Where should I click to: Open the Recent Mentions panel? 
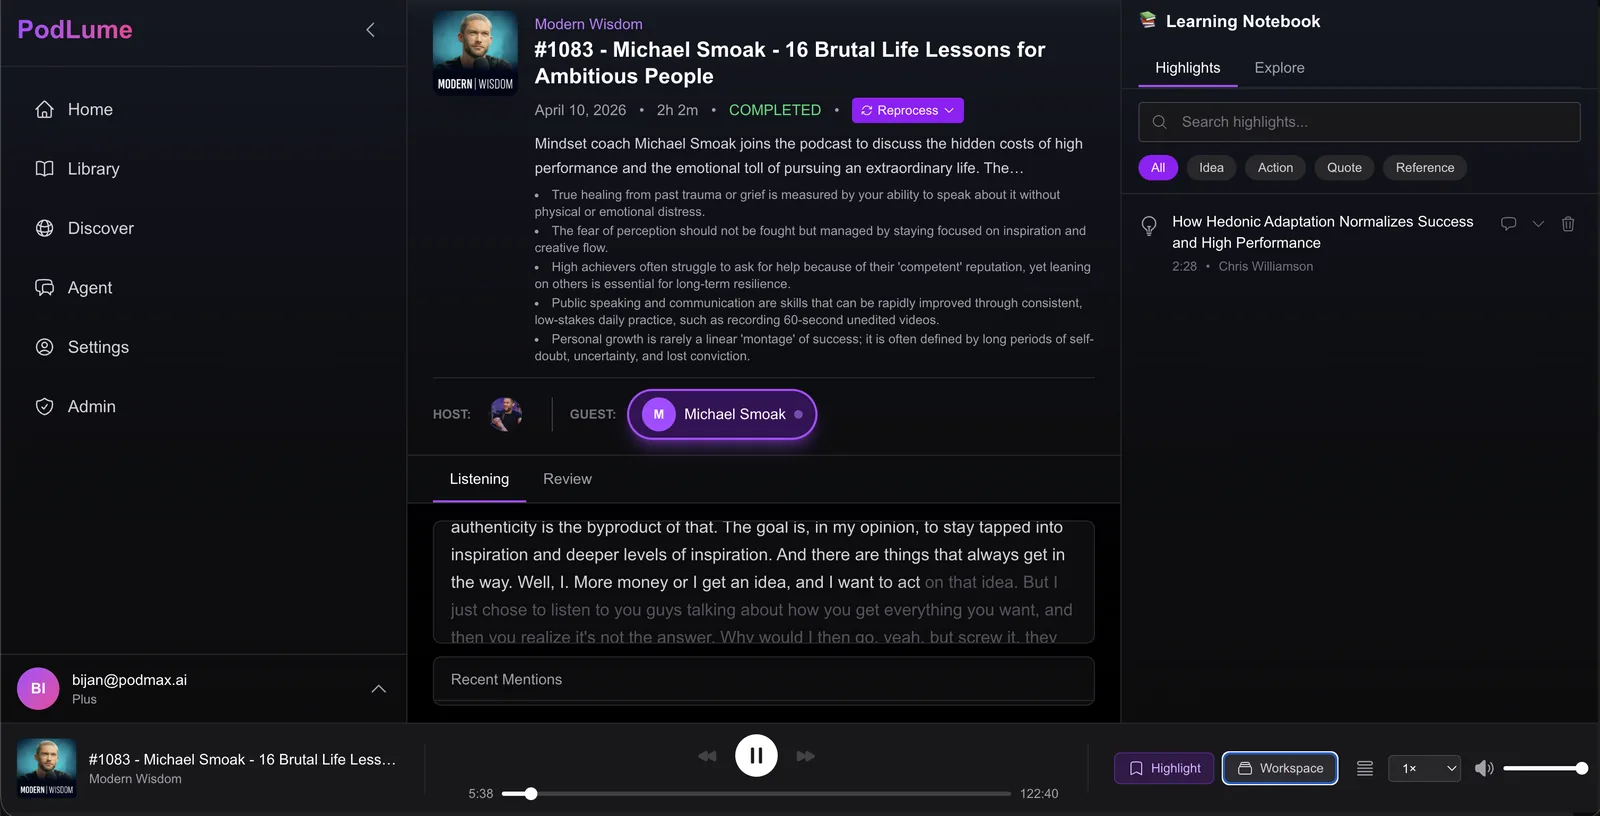pyautogui.click(x=764, y=680)
